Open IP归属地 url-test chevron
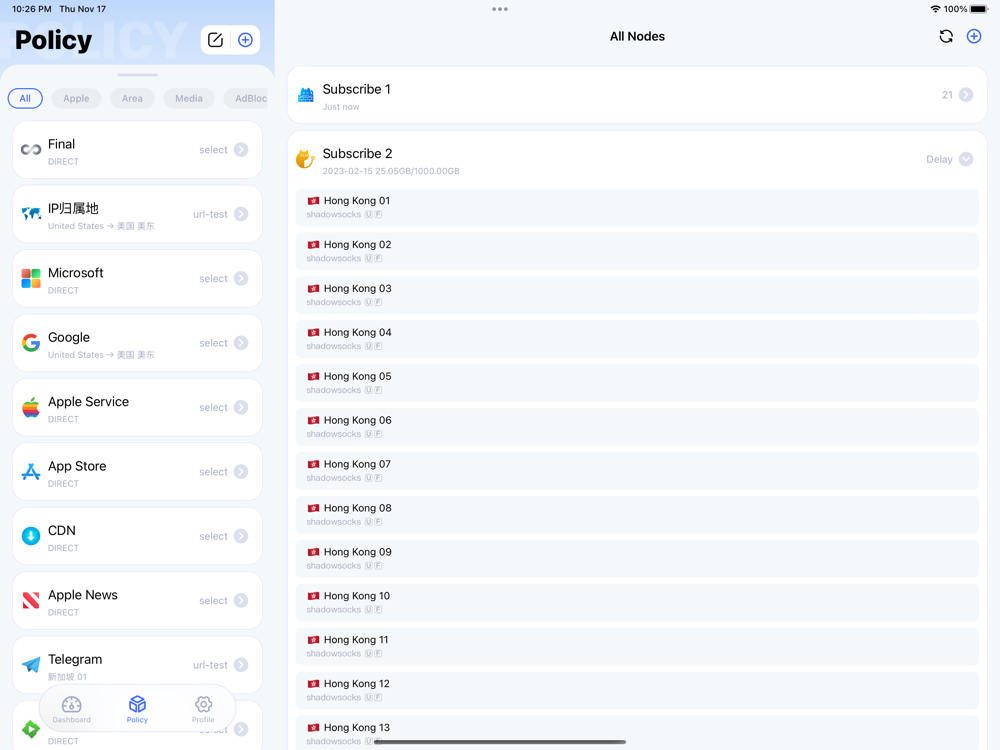The height and width of the screenshot is (750, 1000). (x=241, y=214)
